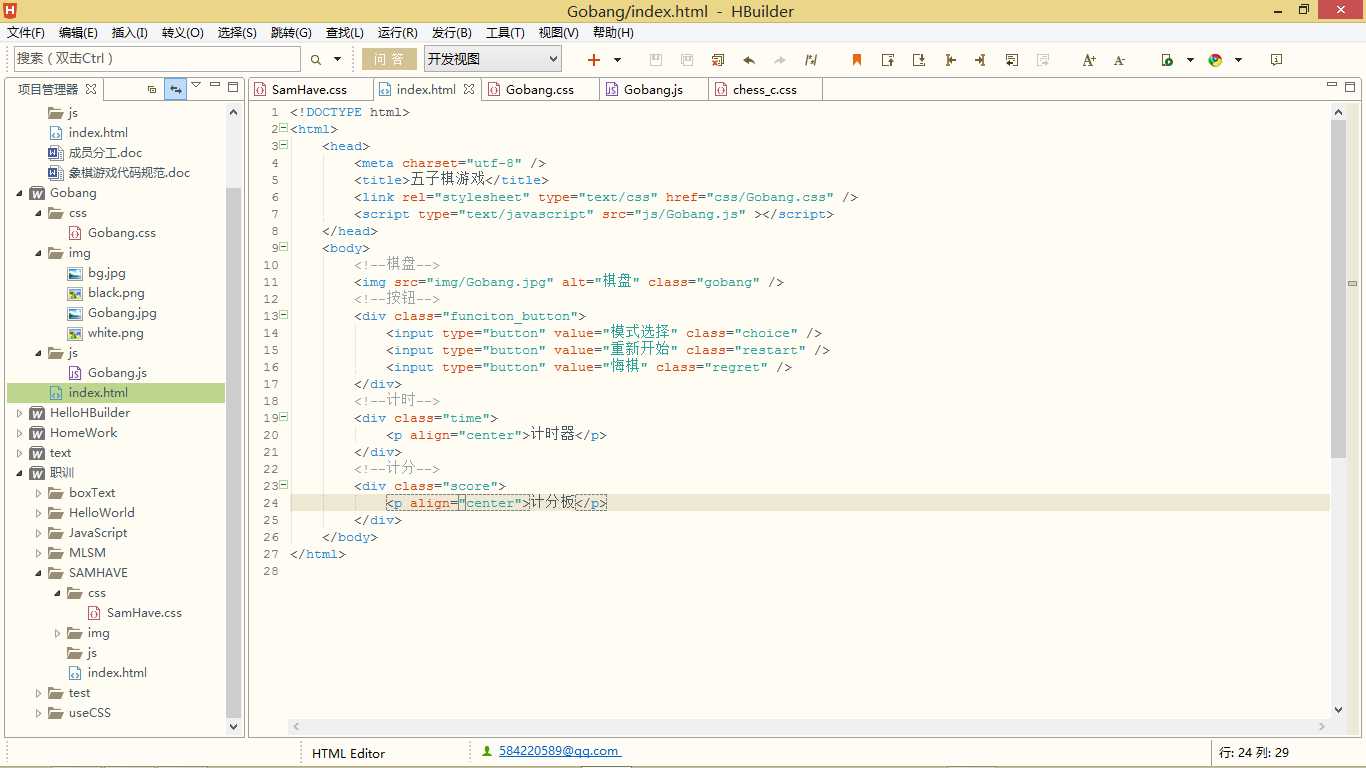
Task: Click the search input field
Action: tap(157, 59)
